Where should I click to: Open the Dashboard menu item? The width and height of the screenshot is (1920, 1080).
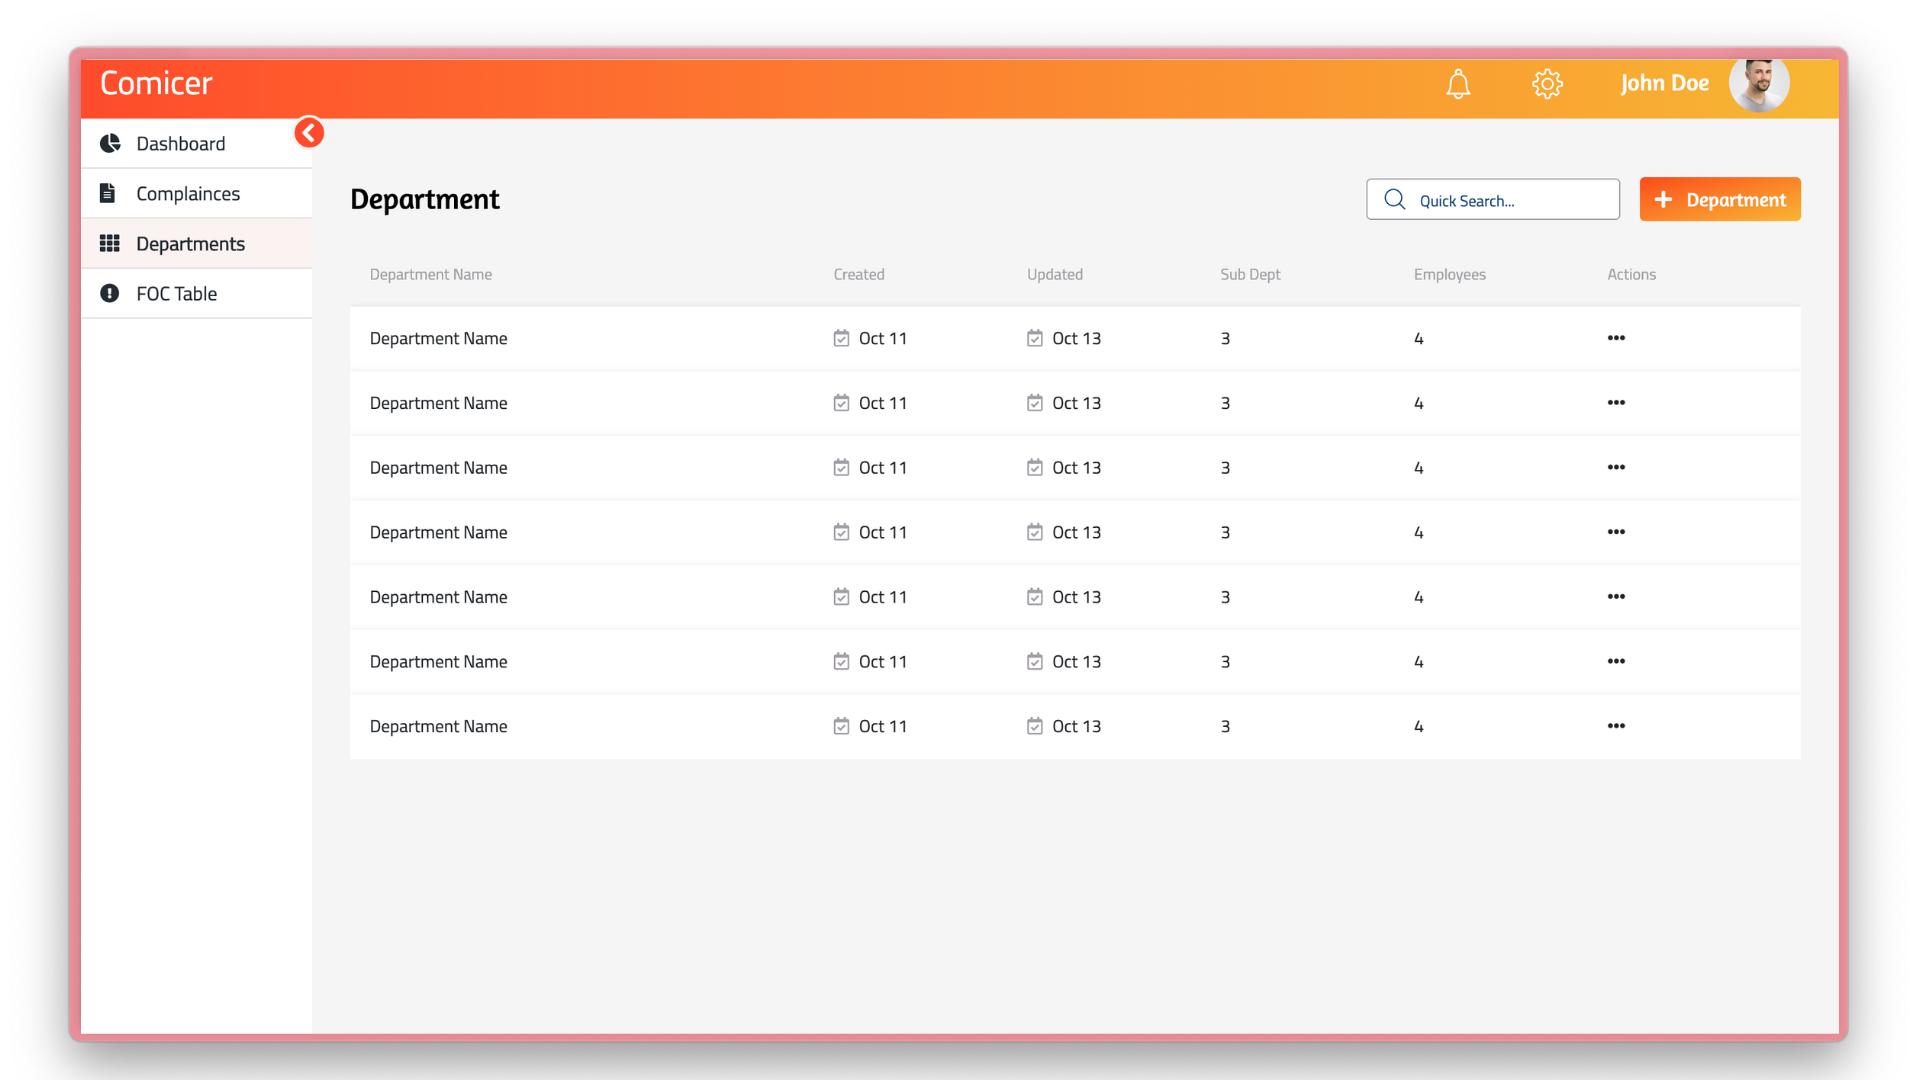[196, 143]
